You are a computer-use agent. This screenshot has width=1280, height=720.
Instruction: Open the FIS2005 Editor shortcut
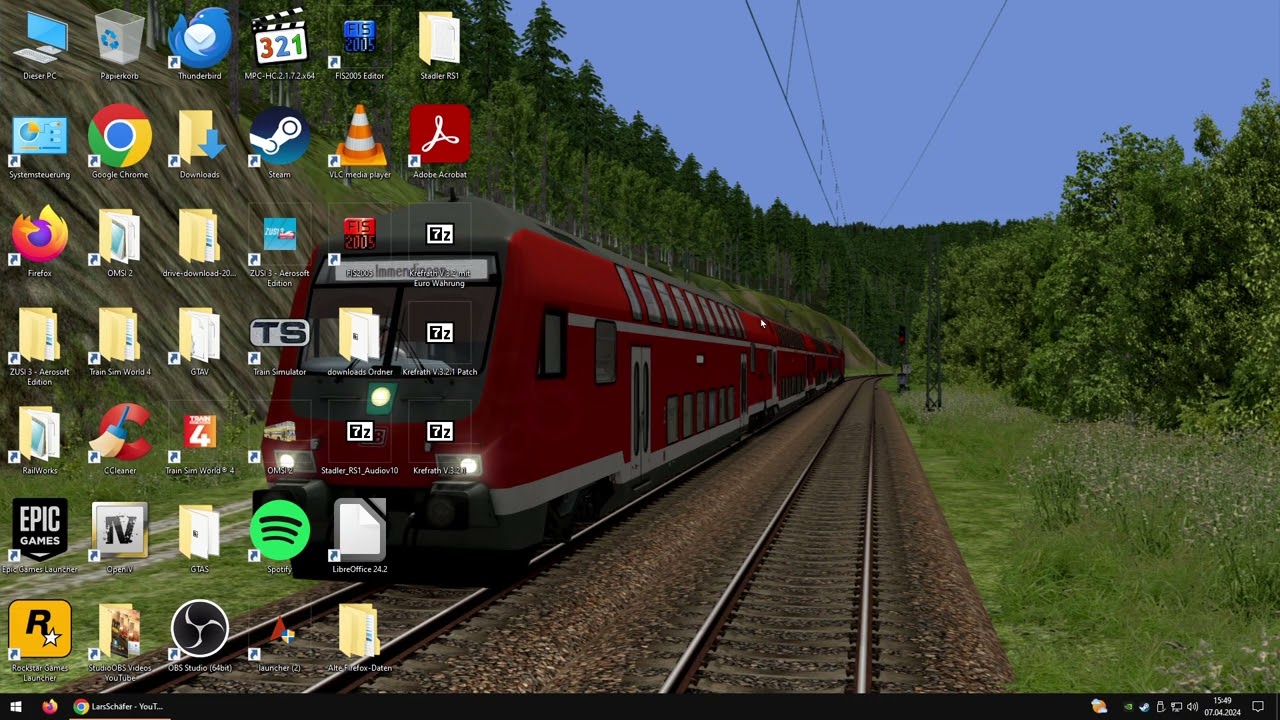(x=360, y=45)
